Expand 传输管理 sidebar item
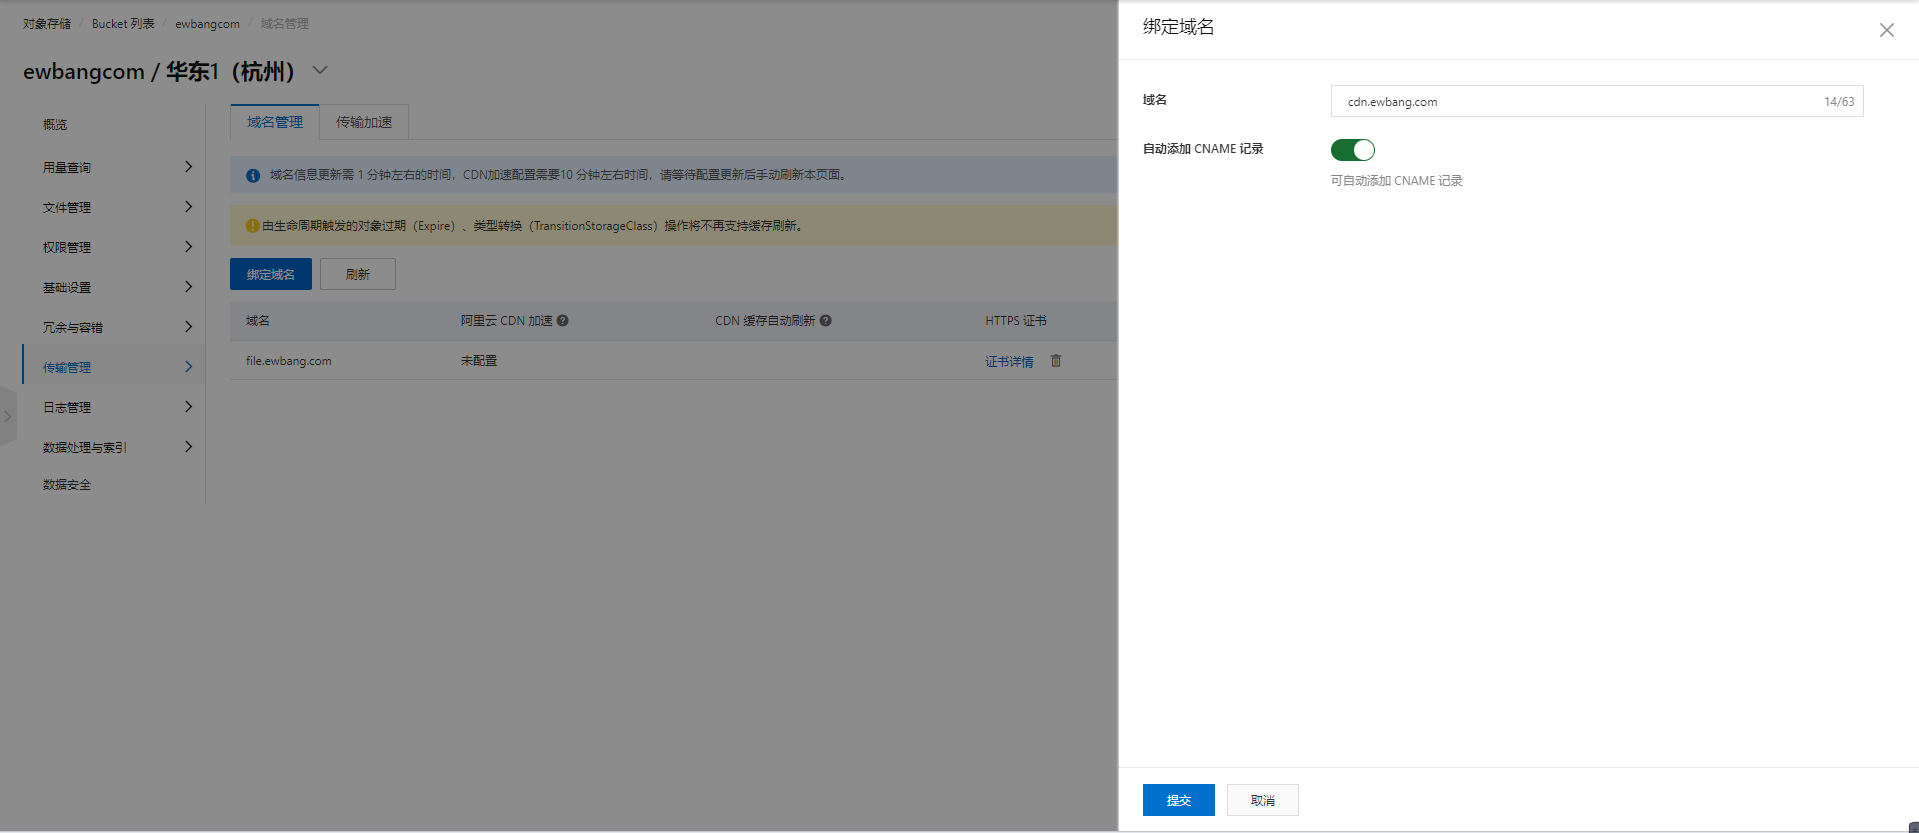1919x833 pixels. pos(113,367)
